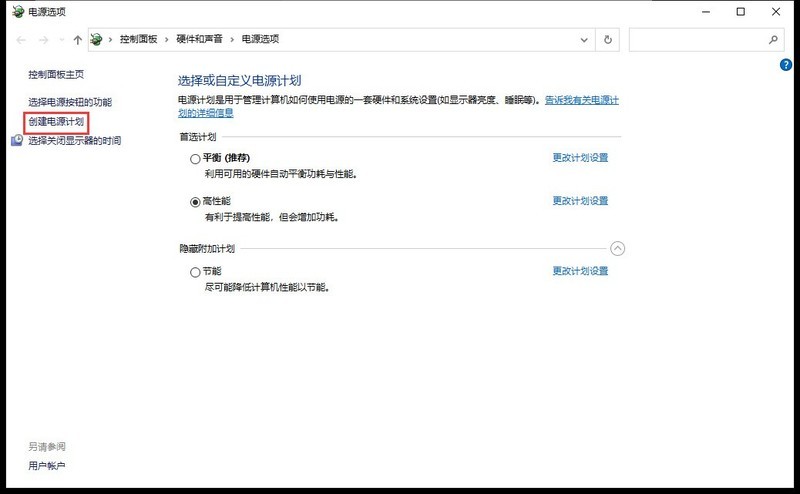
Task: Go up one level with up arrow
Action: pos(78,40)
